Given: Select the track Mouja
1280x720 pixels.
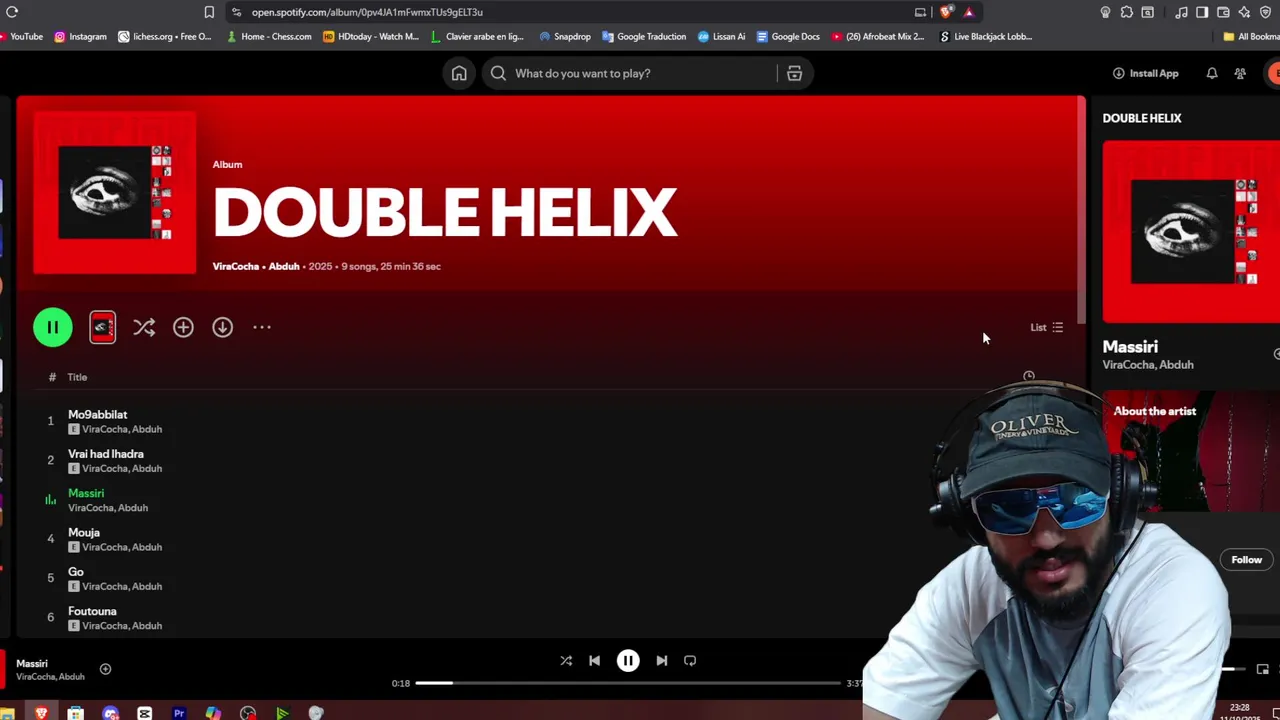Looking at the screenshot, I should [84, 533].
